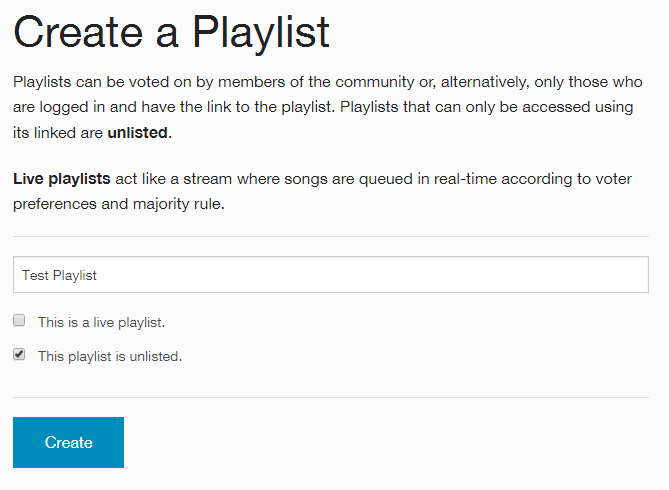Click the 'This playlist is unlisted.' label
Image resolution: width=669 pixels, height=490 pixels.
coord(110,356)
